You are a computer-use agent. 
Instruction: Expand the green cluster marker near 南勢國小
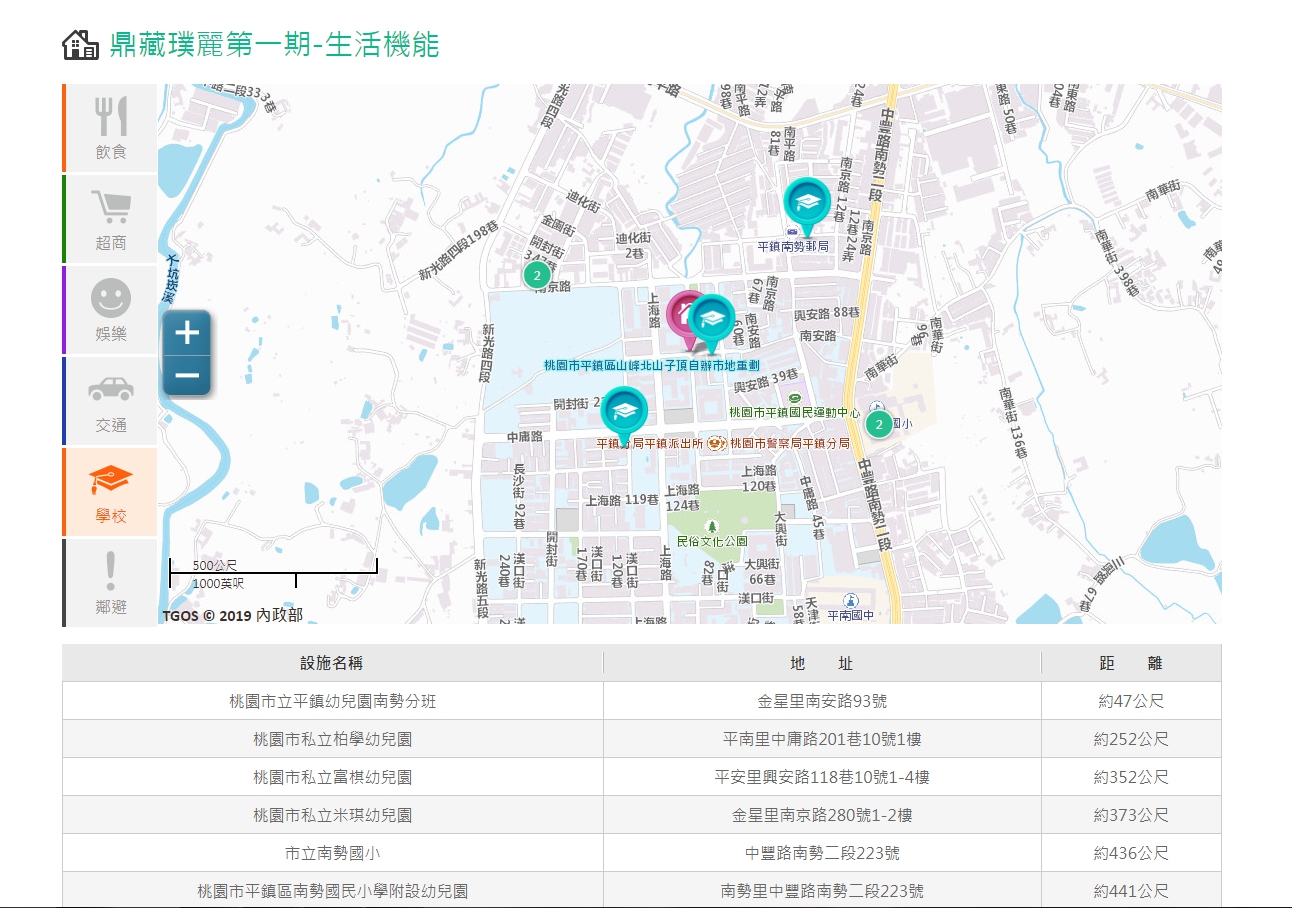coord(878,425)
